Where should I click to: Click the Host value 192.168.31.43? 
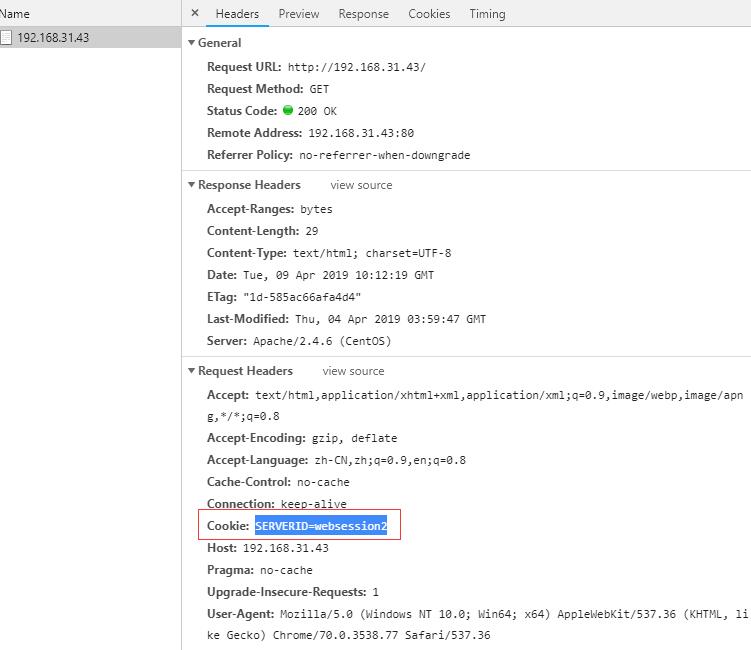click(x=286, y=548)
